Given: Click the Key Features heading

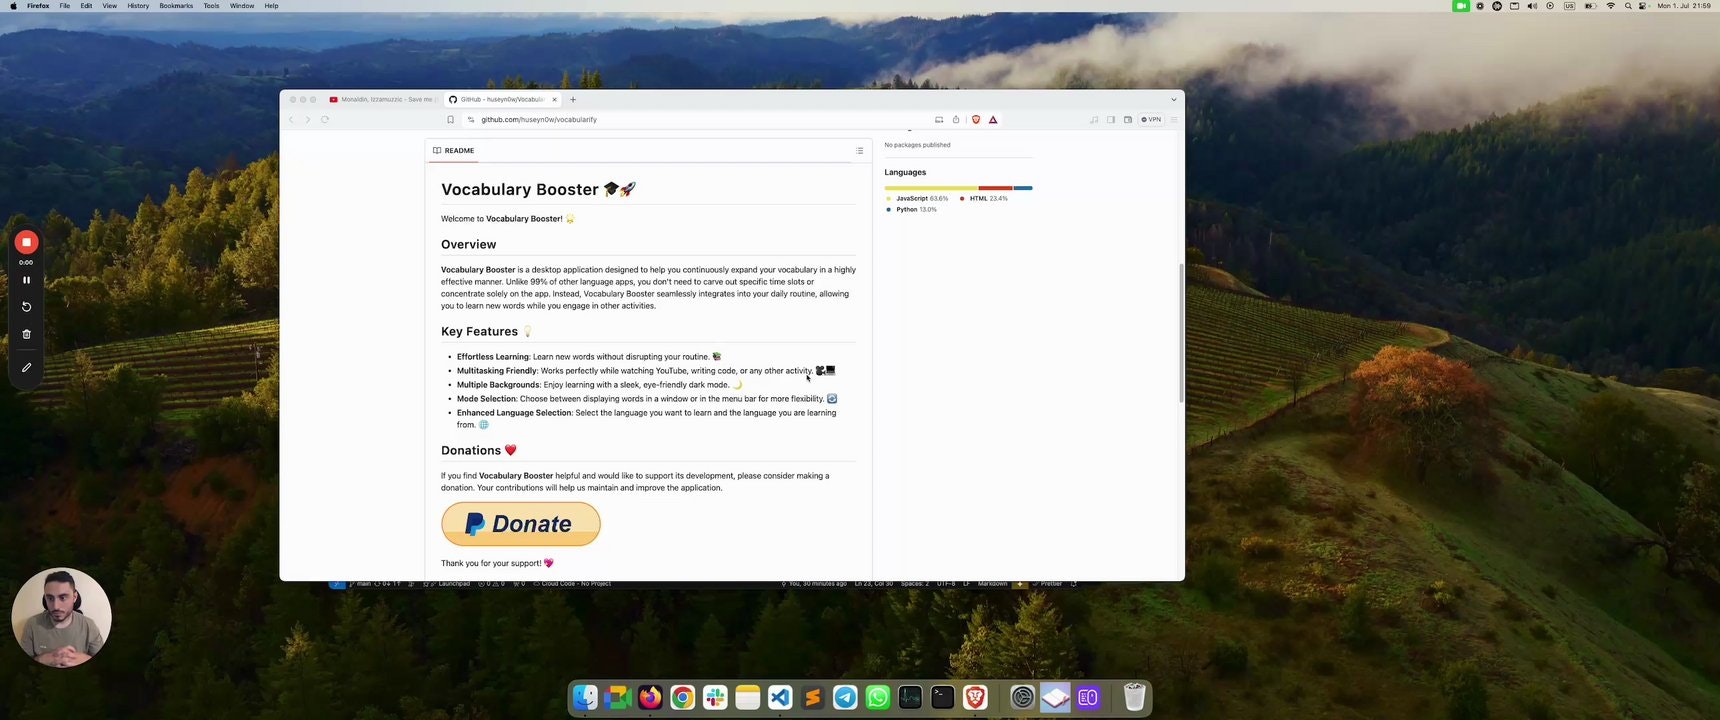Looking at the screenshot, I should (x=487, y=331).
